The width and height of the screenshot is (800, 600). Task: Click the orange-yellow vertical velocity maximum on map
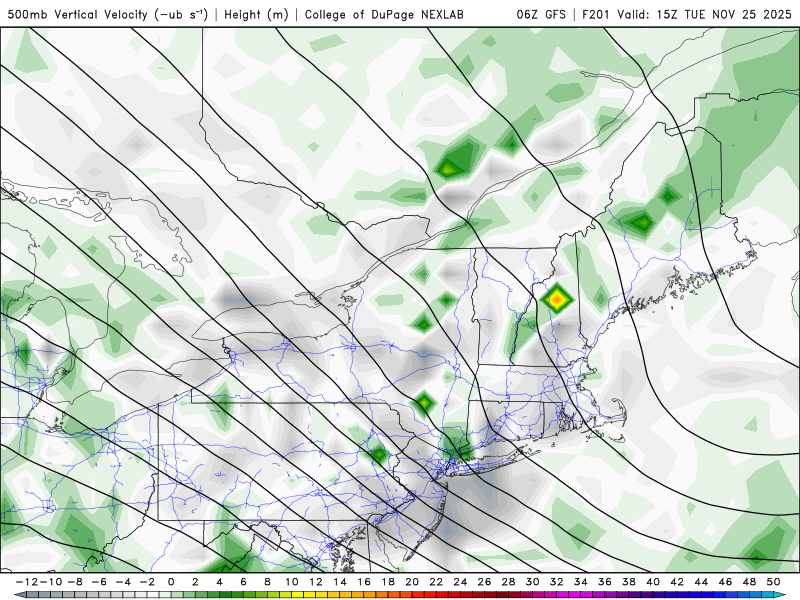(557, 299)
